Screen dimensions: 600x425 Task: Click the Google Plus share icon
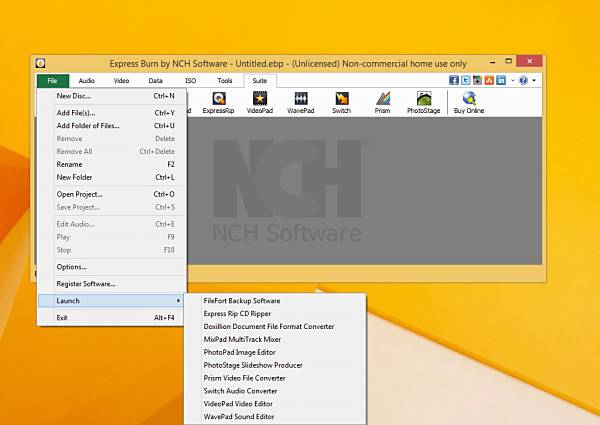(478, 80)
